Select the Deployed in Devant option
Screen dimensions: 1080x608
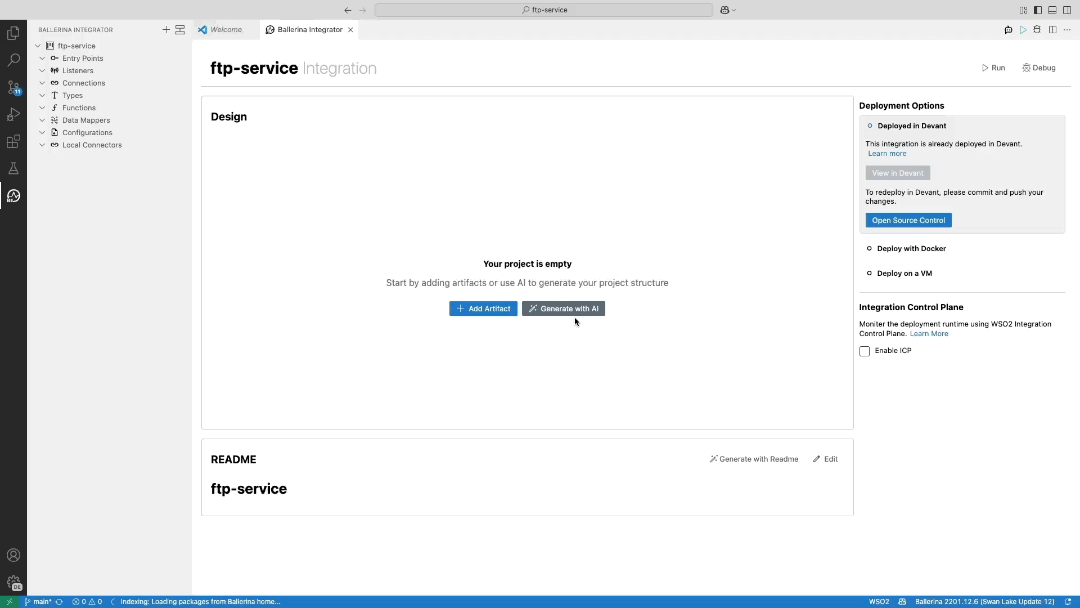(912, 125)
